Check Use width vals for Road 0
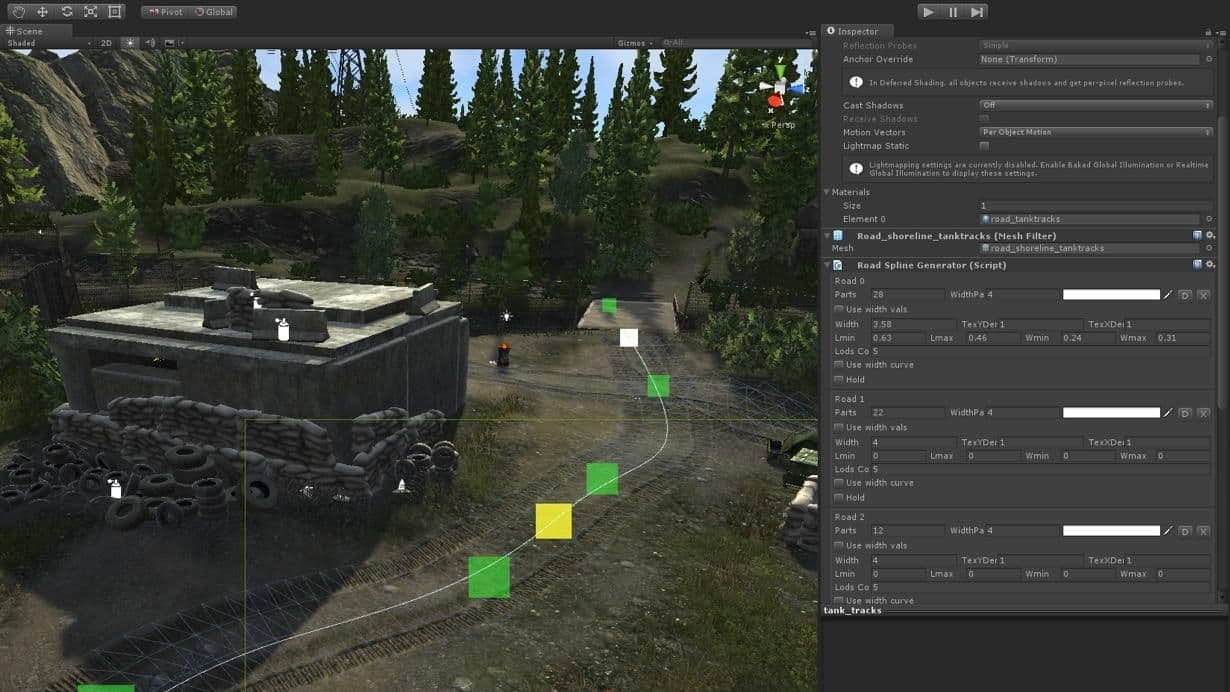1230x692 pixels. tap(839, 310)
